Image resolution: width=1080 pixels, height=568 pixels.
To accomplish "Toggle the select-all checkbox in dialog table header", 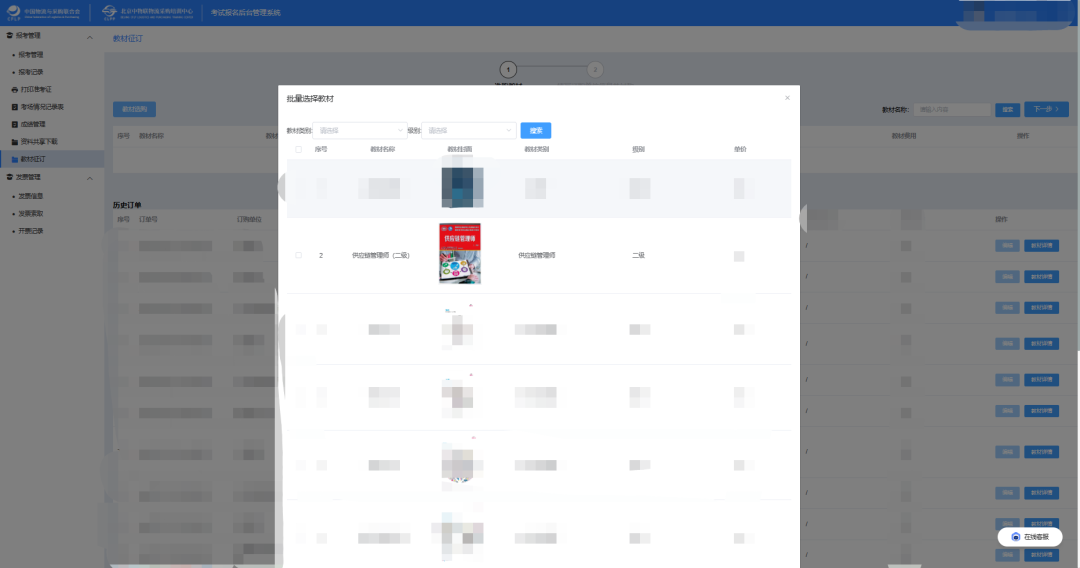I will coord(298,149).
